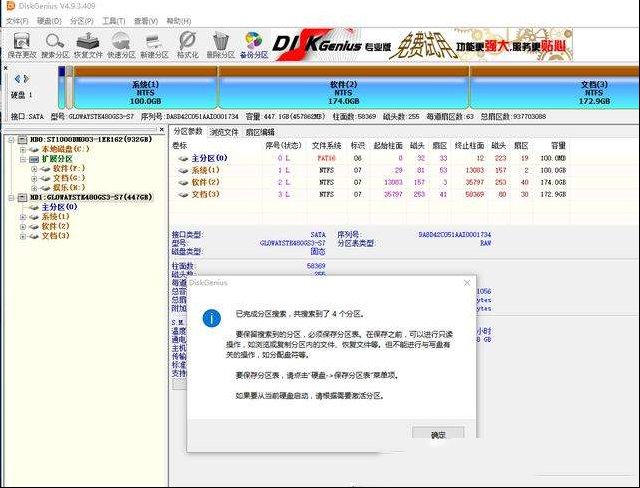Click the 扩展分区 icon in tree
640x488 pixels.
point(34,159)
